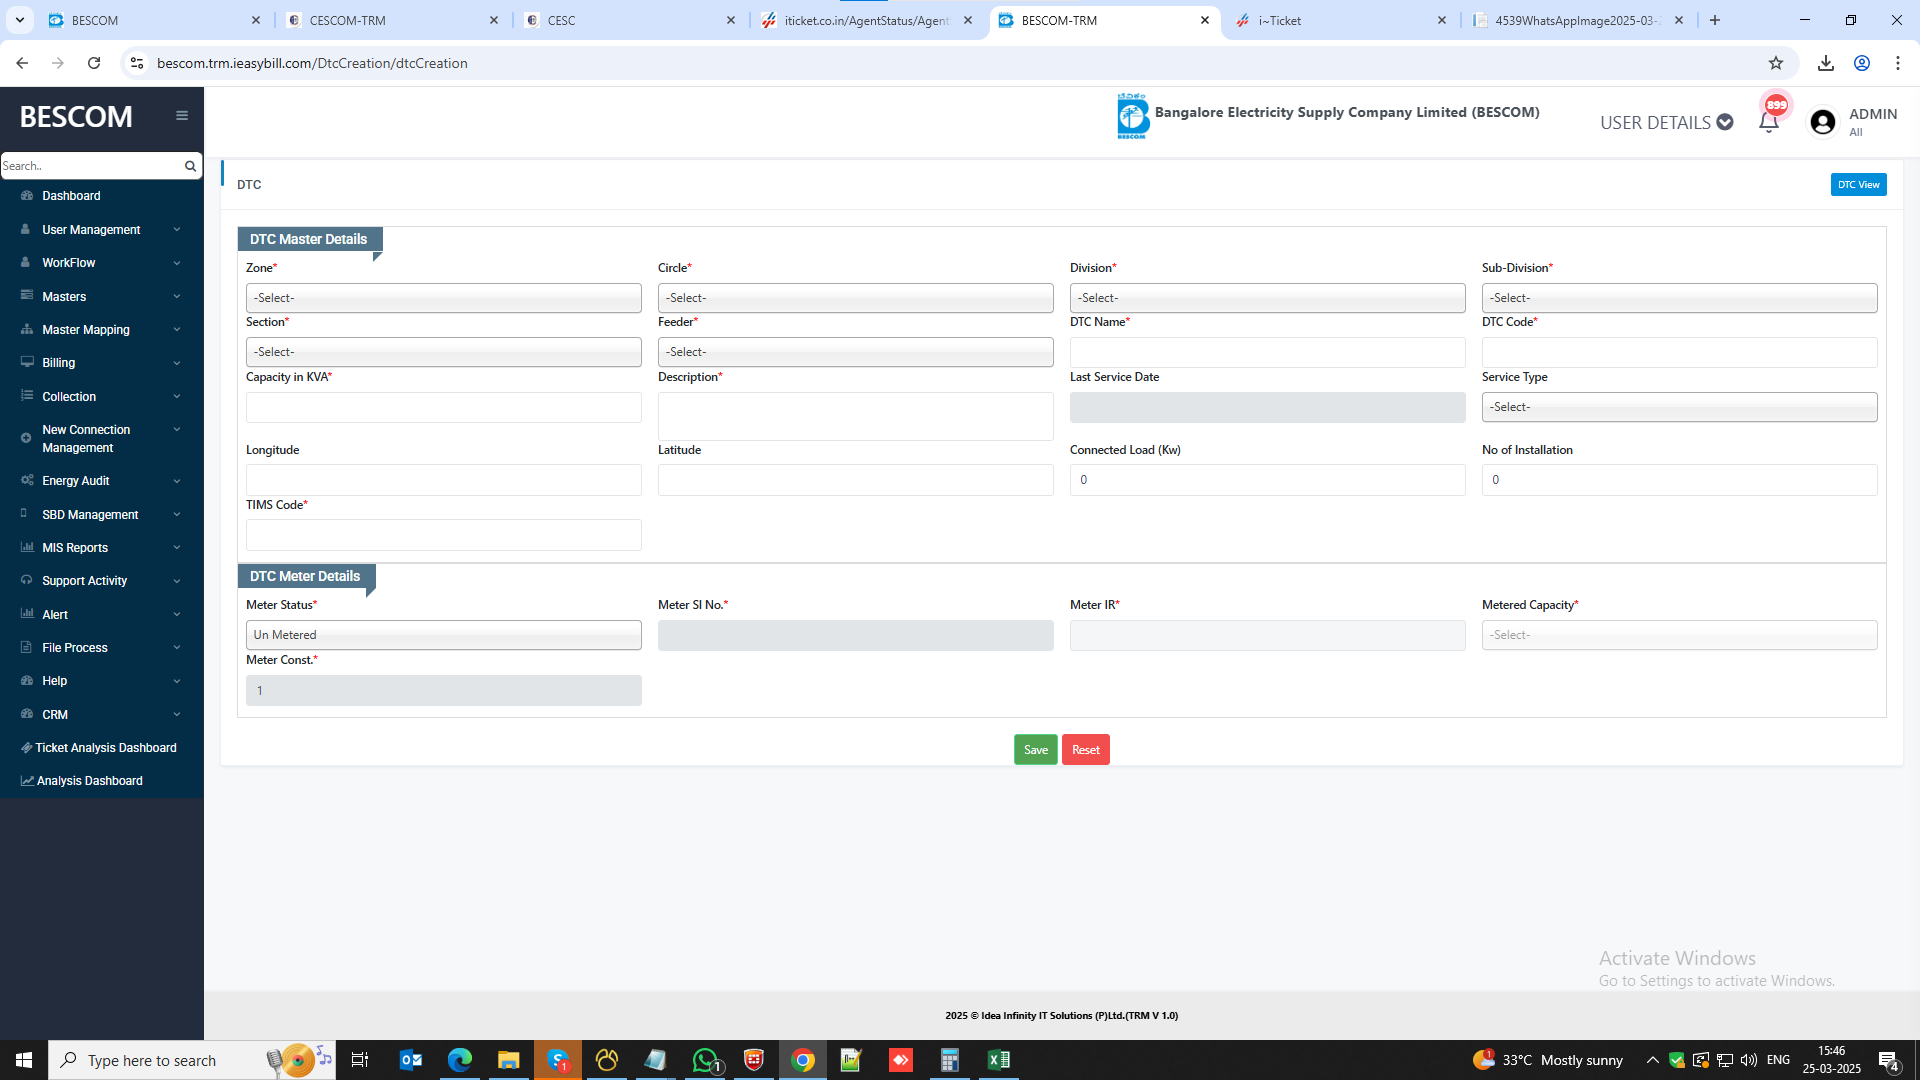Click the Windows Start button
1920x1080 pixels.
(x=24, y=1060)
